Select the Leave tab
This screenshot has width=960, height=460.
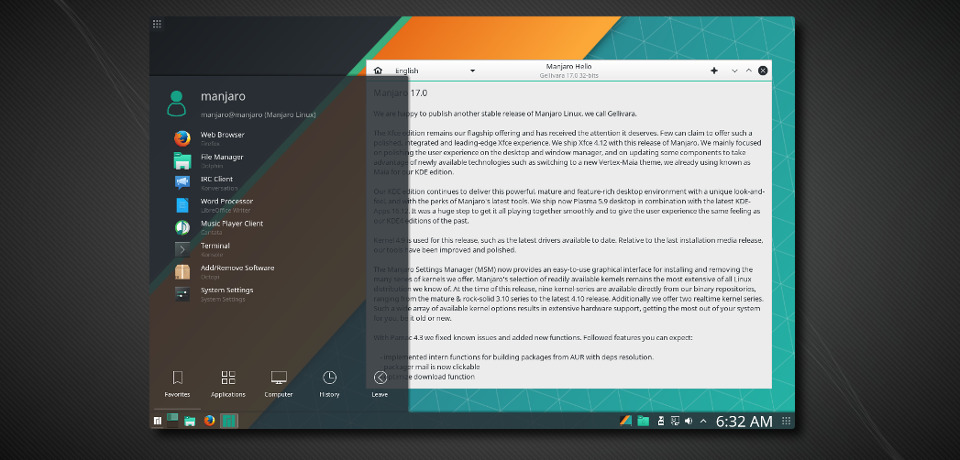click(x=380, y=383)
